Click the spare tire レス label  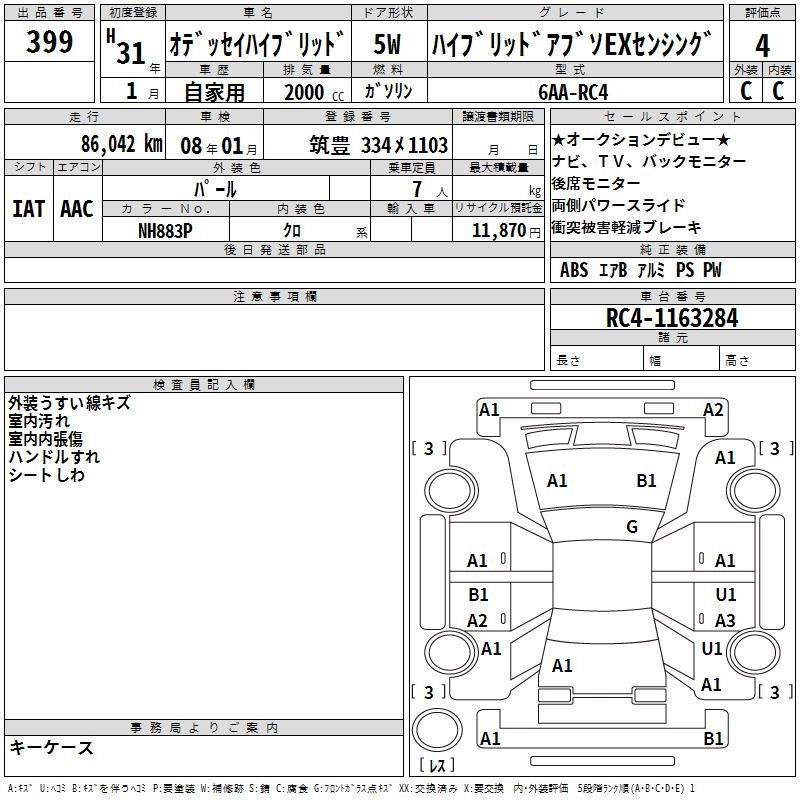[x=437, y=764]
